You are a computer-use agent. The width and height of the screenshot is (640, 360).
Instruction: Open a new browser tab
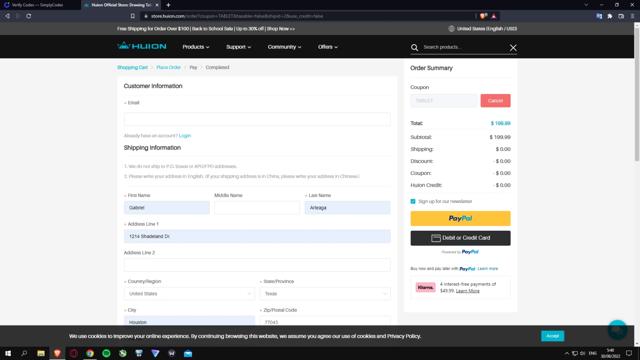tap(168, 5)
